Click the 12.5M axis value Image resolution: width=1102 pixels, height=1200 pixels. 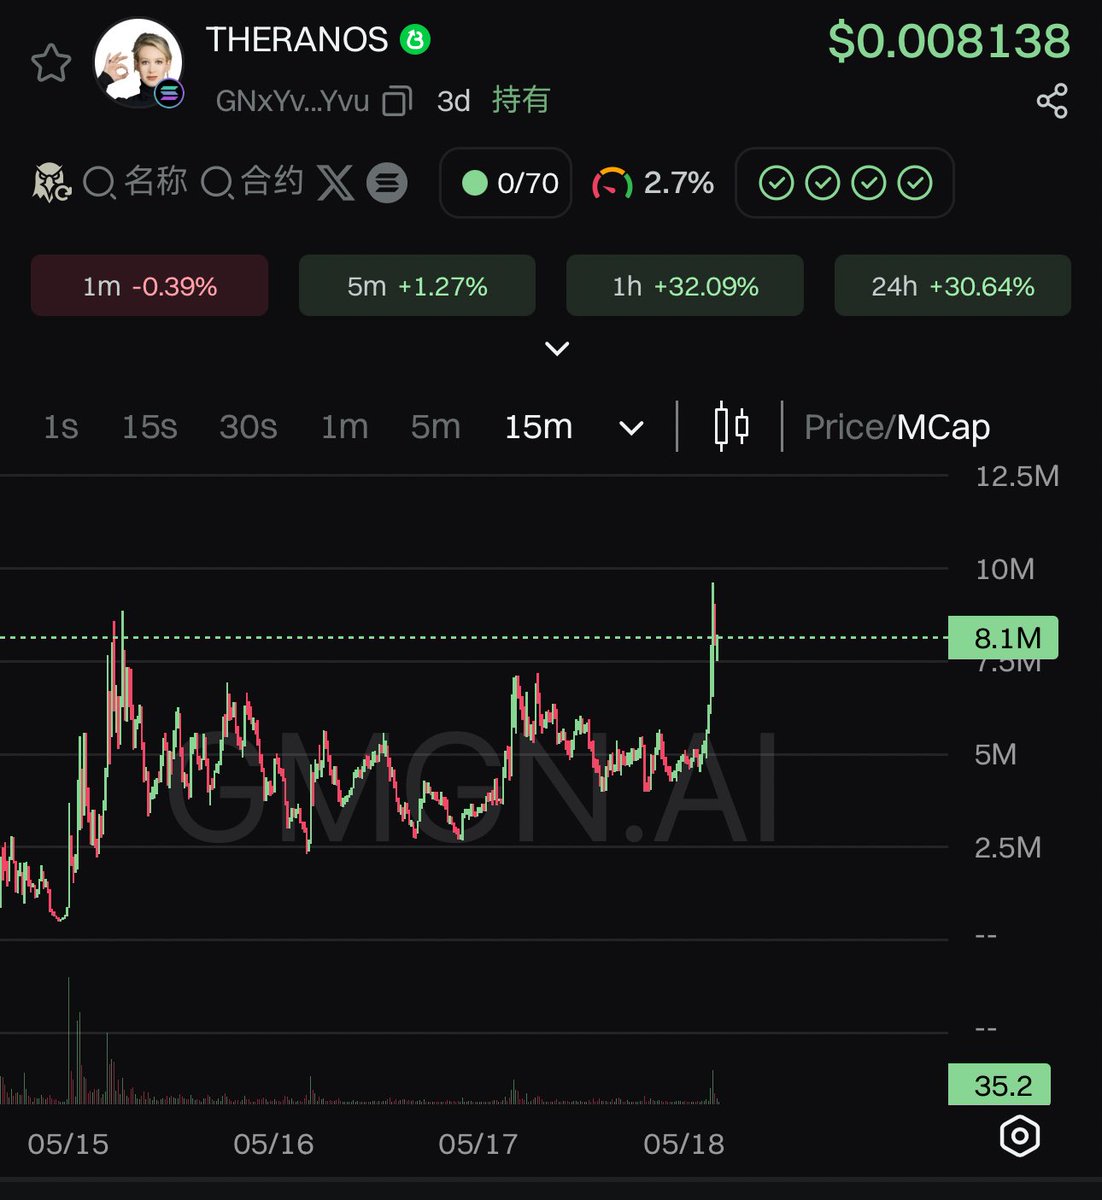click(x=1017, y=476)
